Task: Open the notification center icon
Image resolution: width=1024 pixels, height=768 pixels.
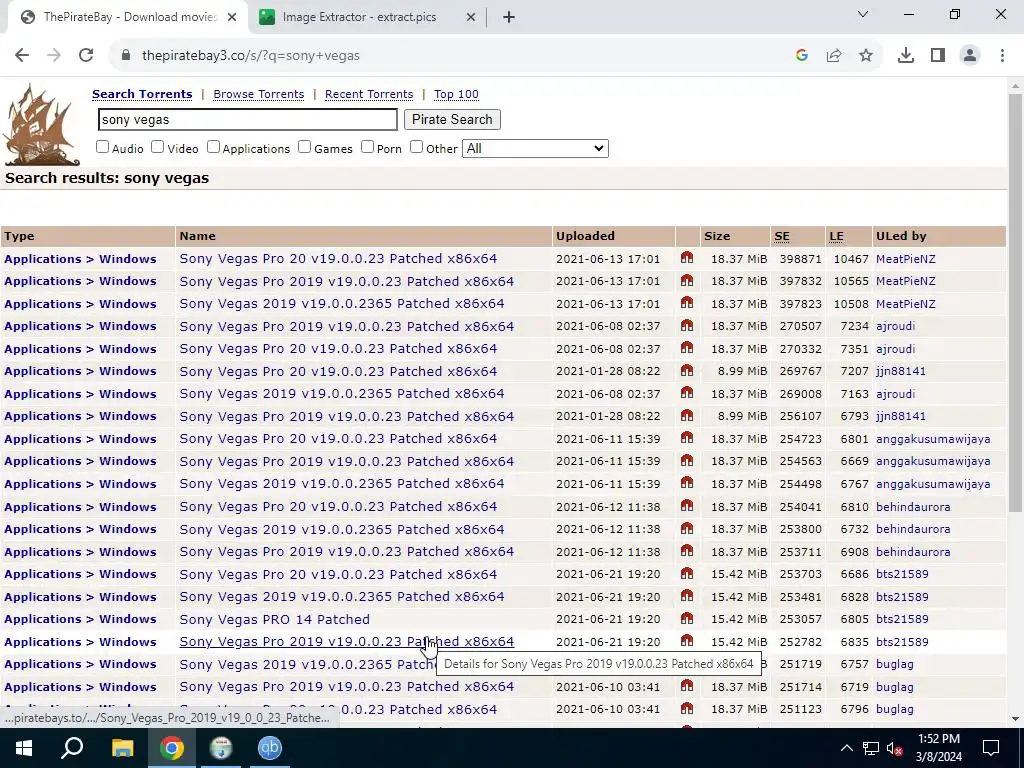Action: 991,748
